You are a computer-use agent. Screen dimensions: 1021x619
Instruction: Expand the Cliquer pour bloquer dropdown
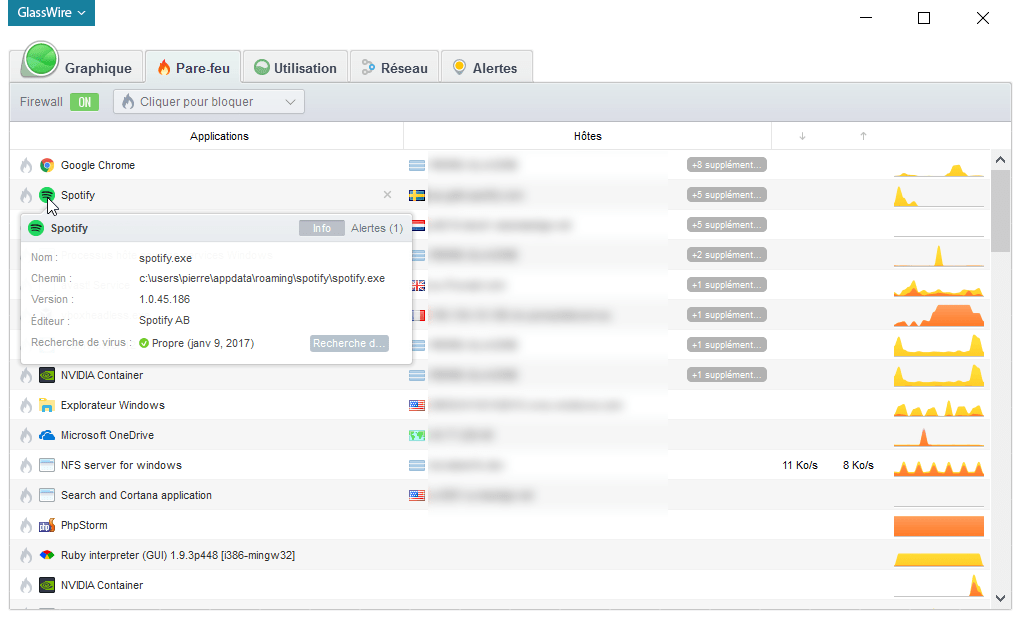tap(209, 102)
